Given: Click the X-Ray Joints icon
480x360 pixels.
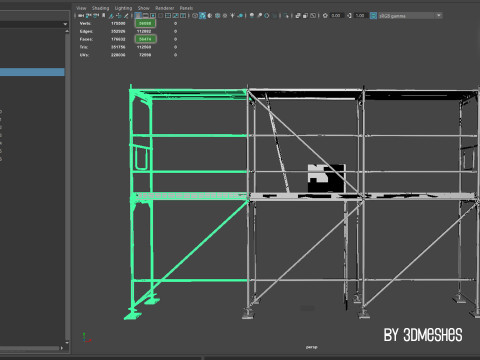Looking at the screenshot, I should click(313, 16).
